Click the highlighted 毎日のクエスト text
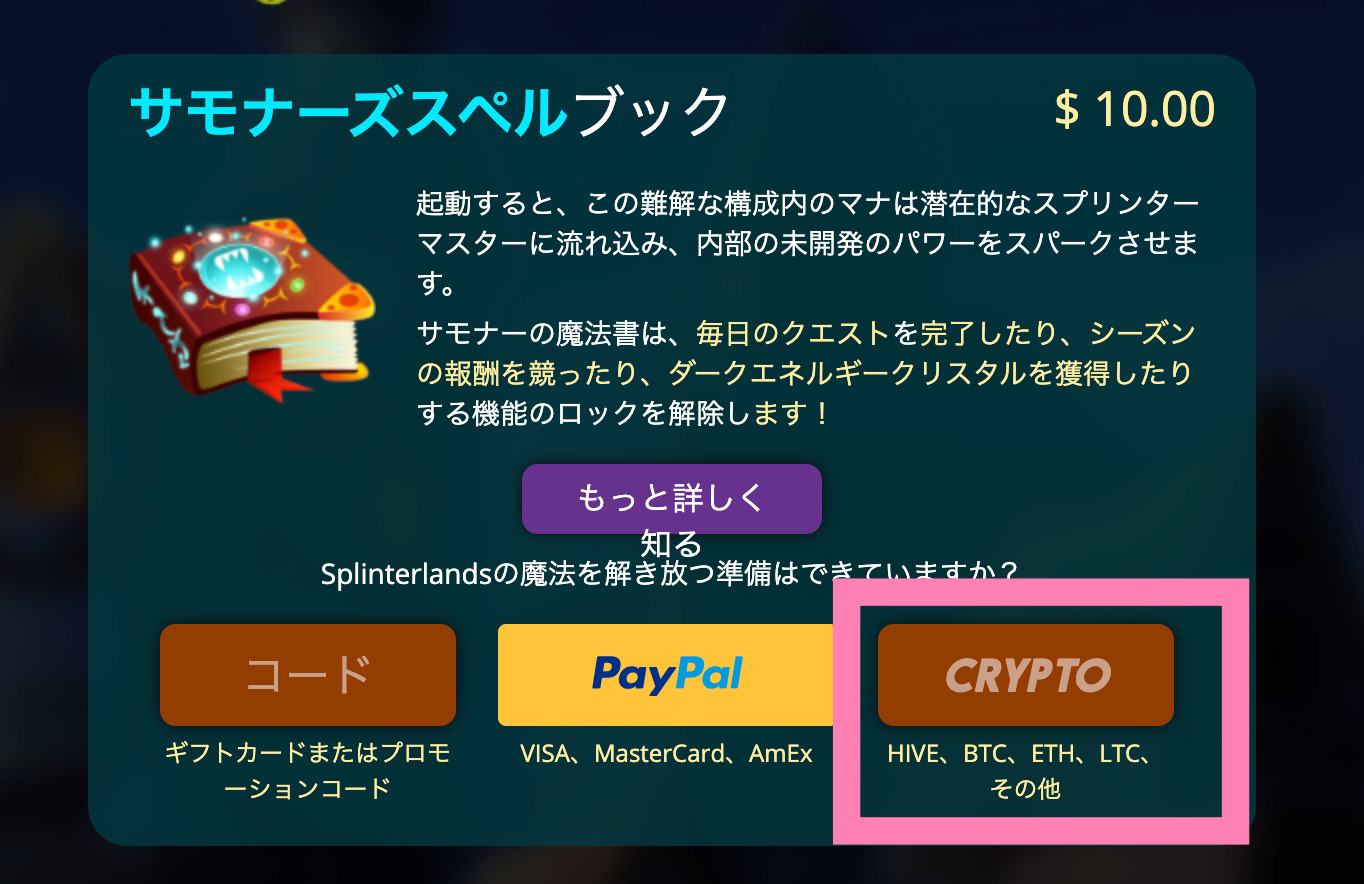Viewport: 1364px width, 884px height. point(792,332)
